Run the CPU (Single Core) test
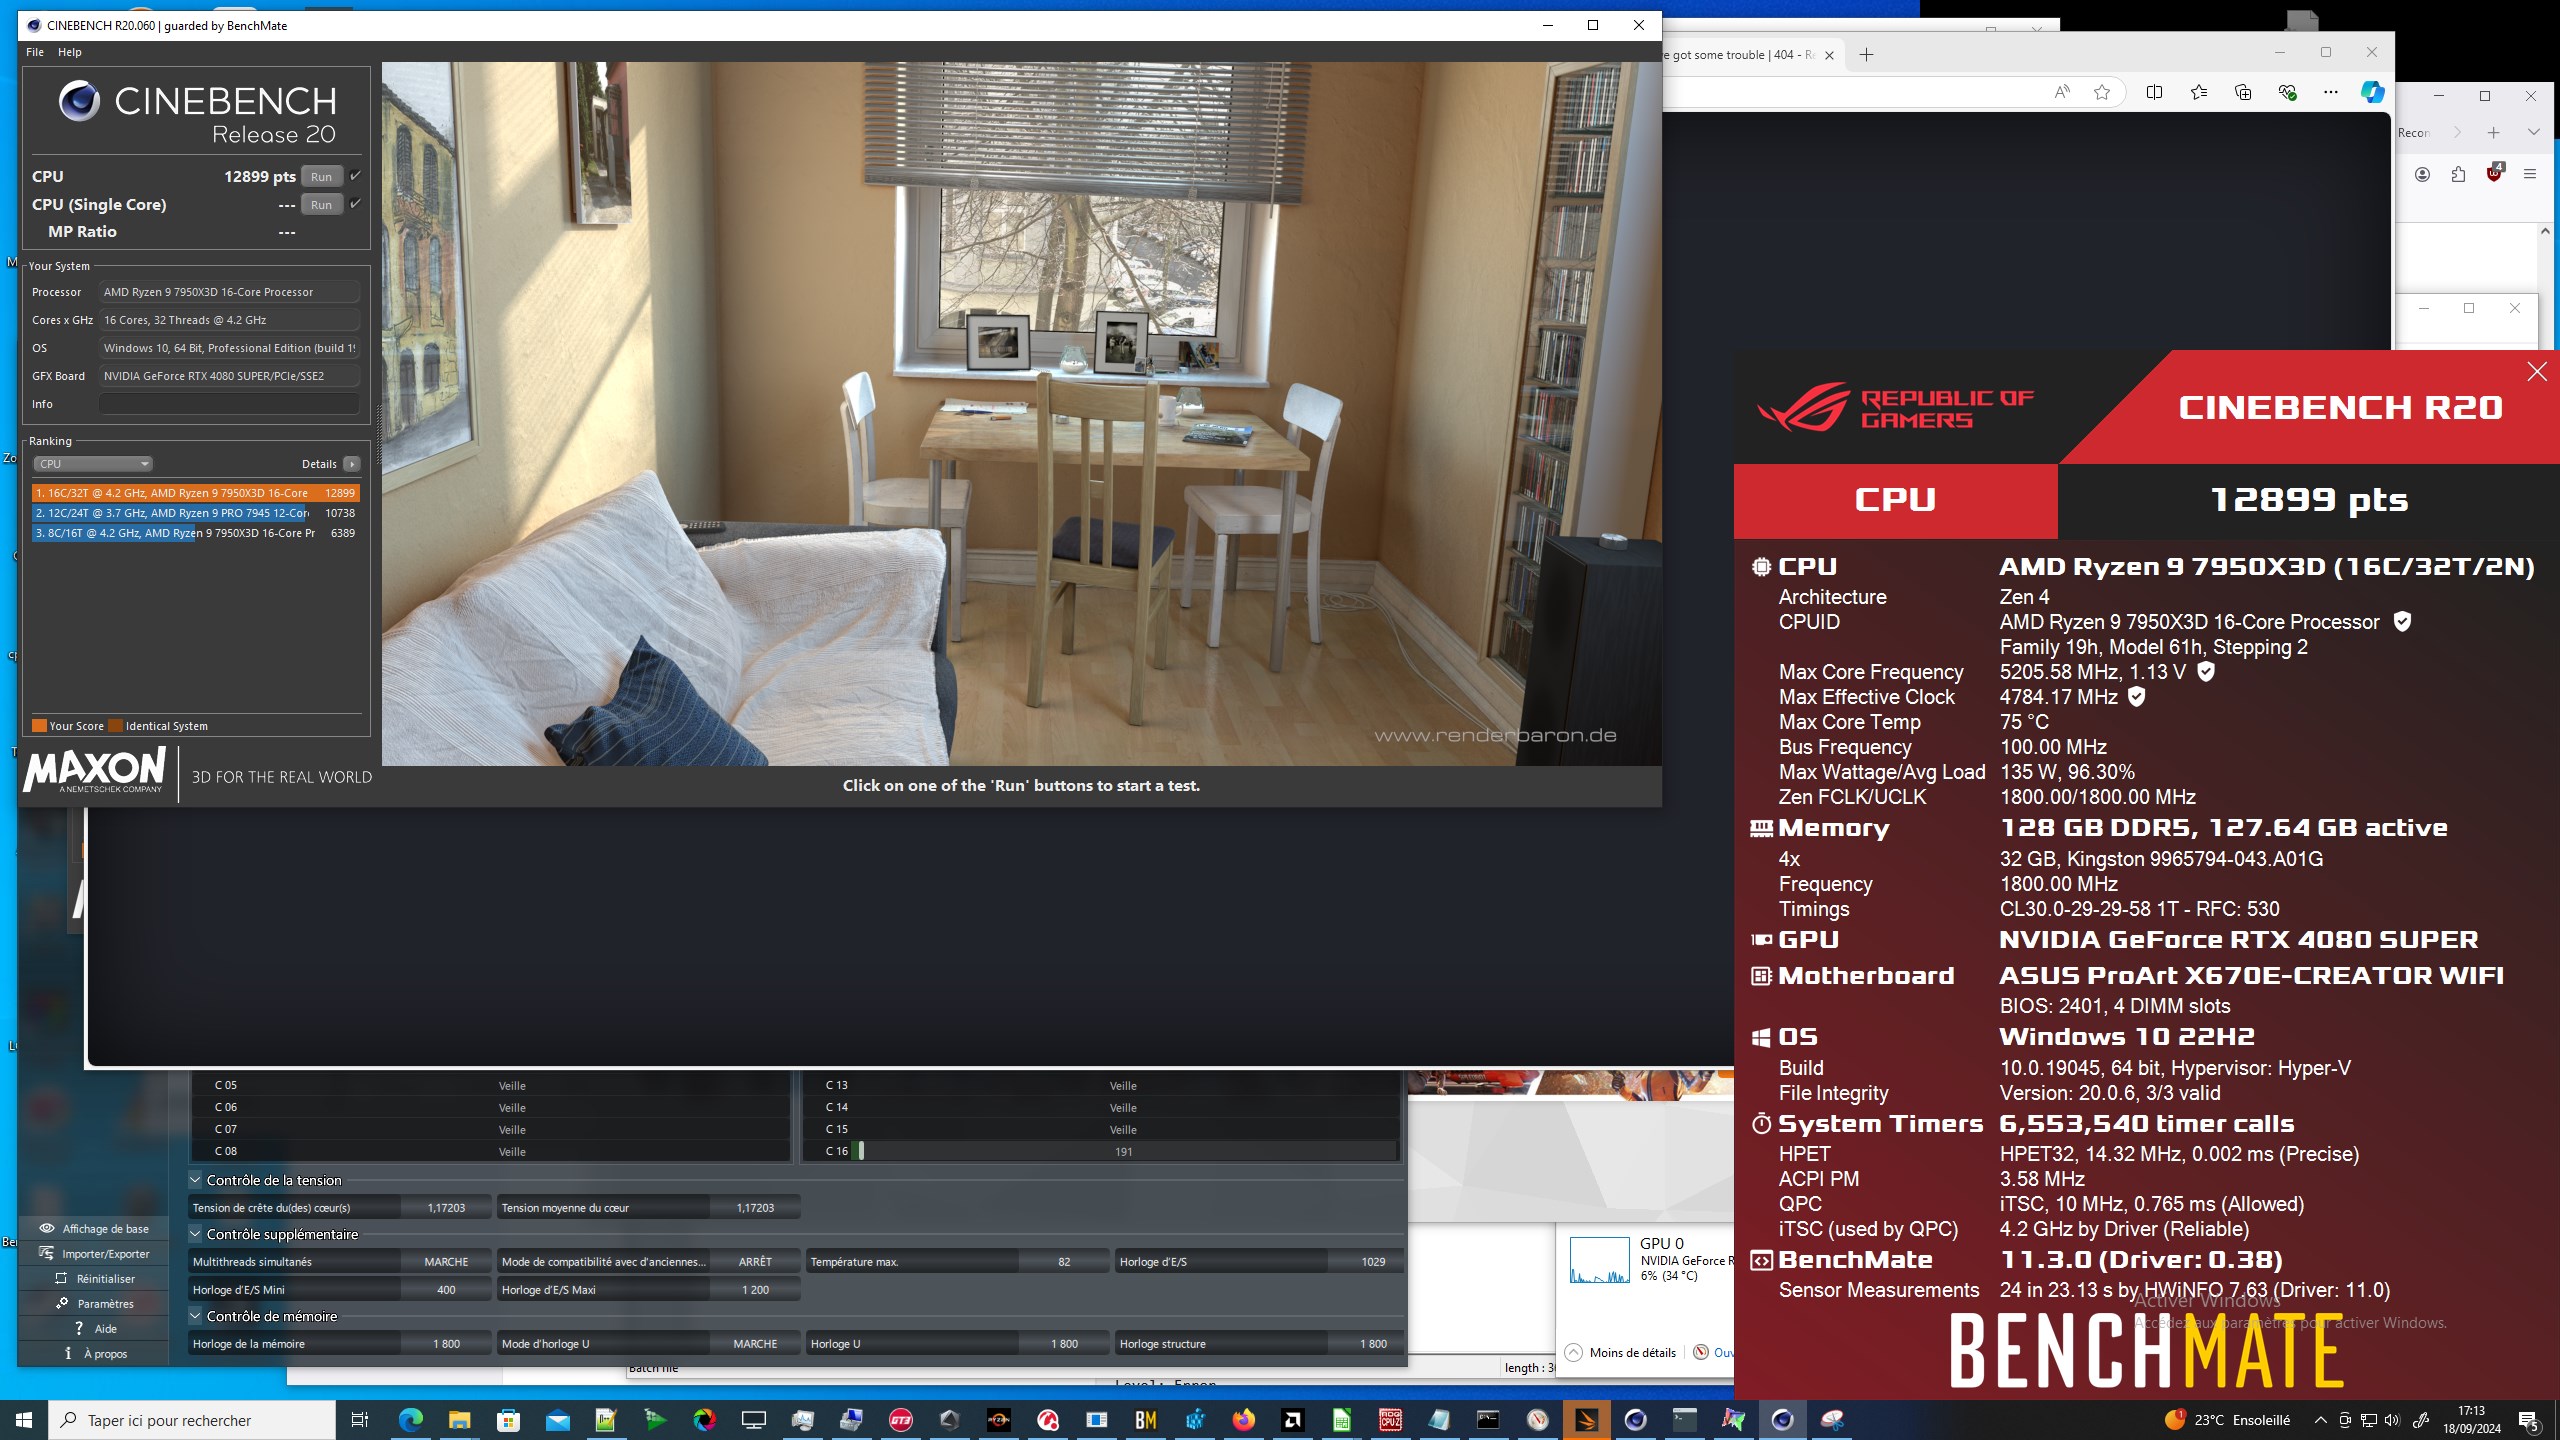Image resolution: width=2560 pixels, height=1440 pixels. (x=321, y=205)
